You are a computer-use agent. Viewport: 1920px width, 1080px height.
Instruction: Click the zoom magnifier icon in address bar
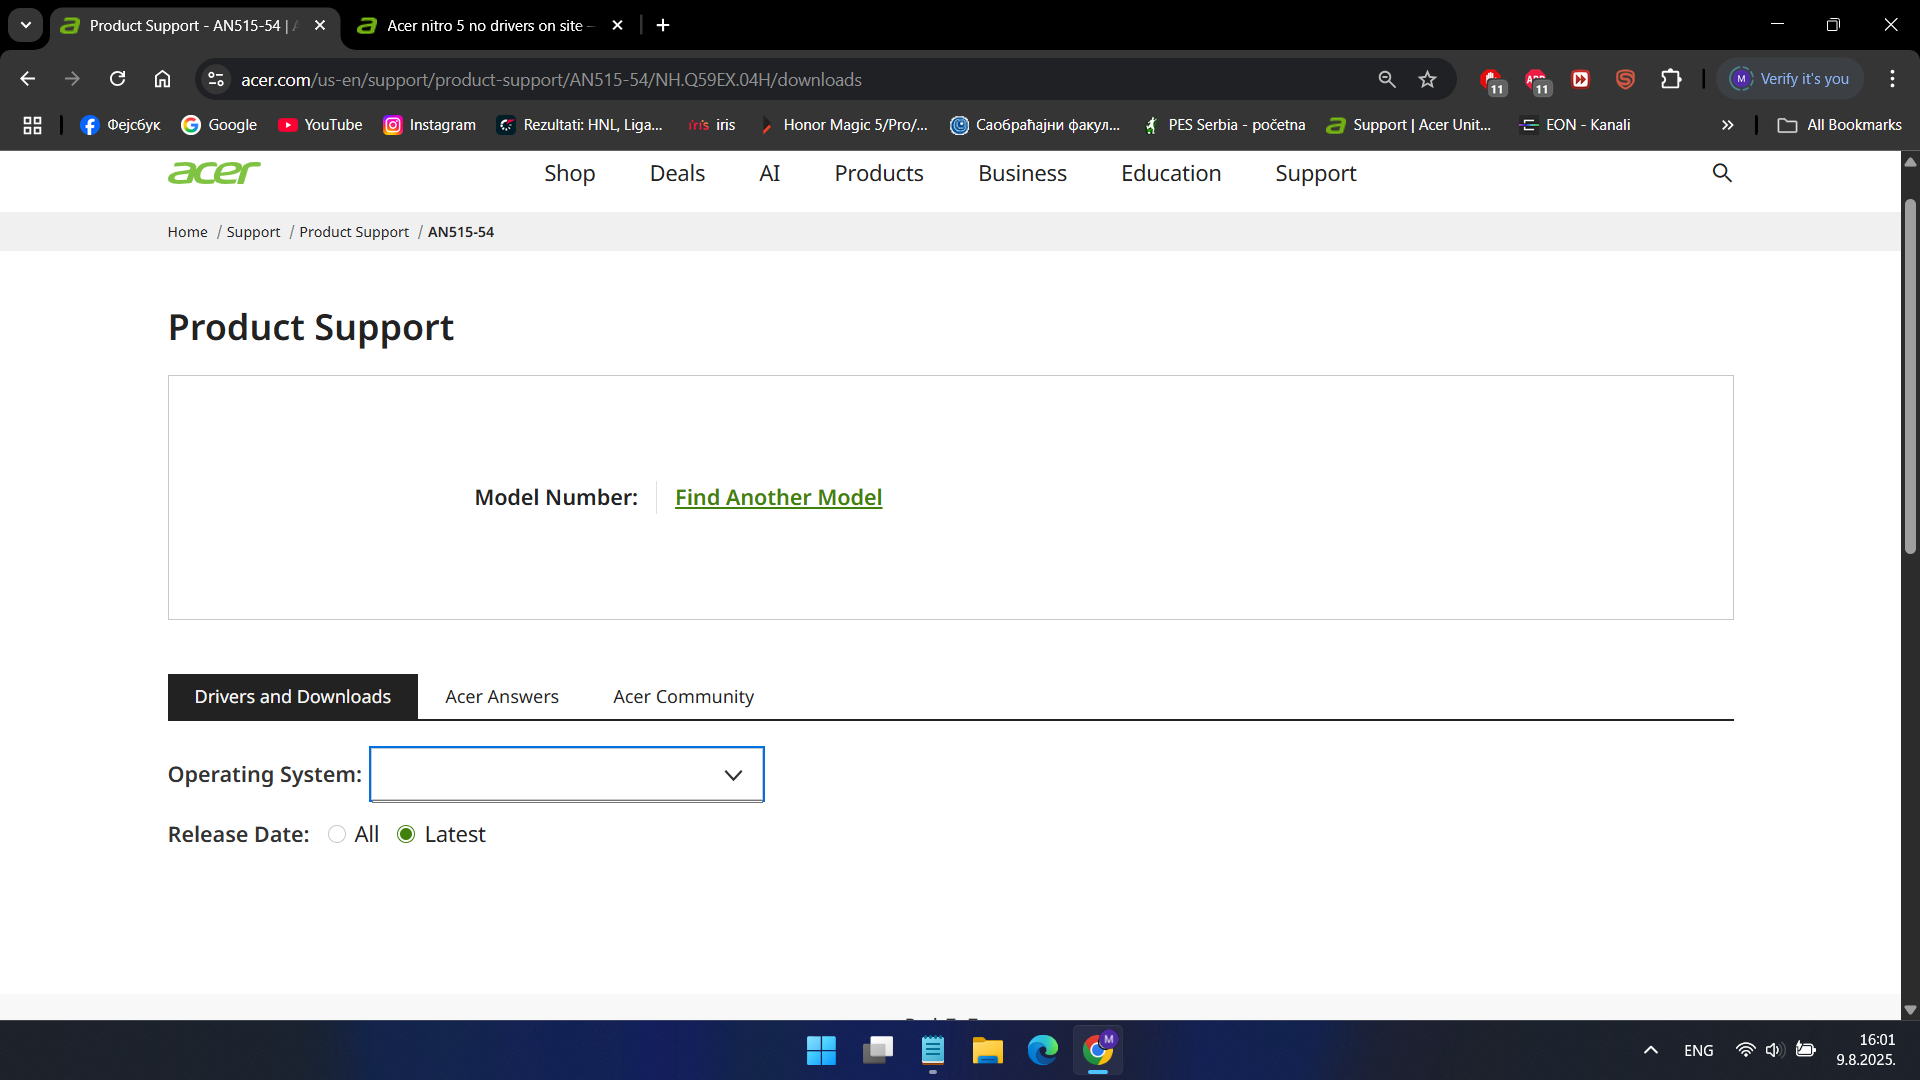click(x=1387, y=79)
